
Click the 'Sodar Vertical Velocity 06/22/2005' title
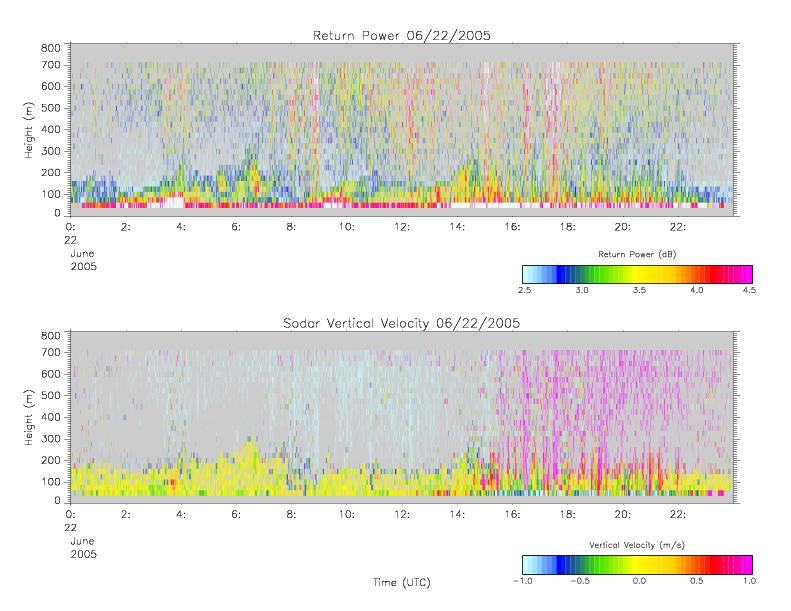402,323
